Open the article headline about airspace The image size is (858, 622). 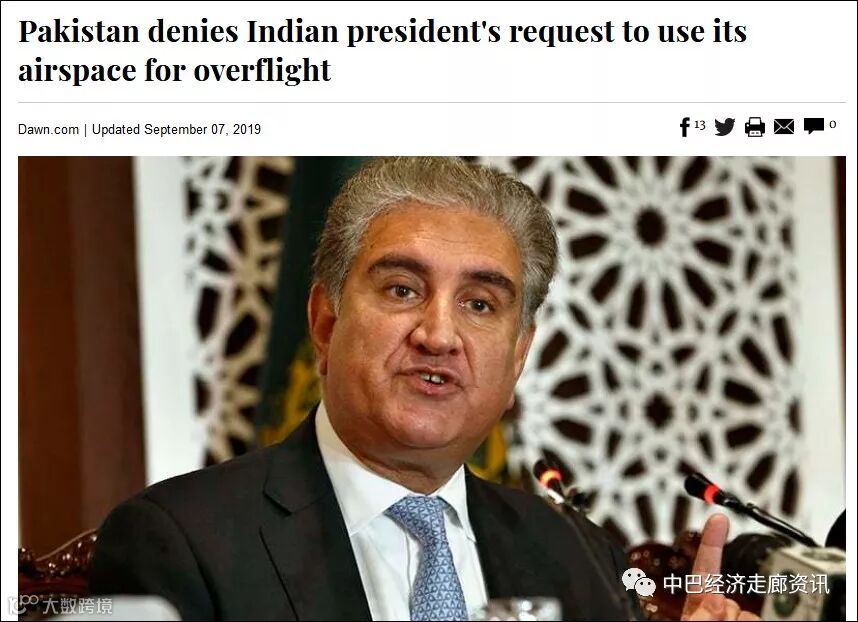click(382, 51)
